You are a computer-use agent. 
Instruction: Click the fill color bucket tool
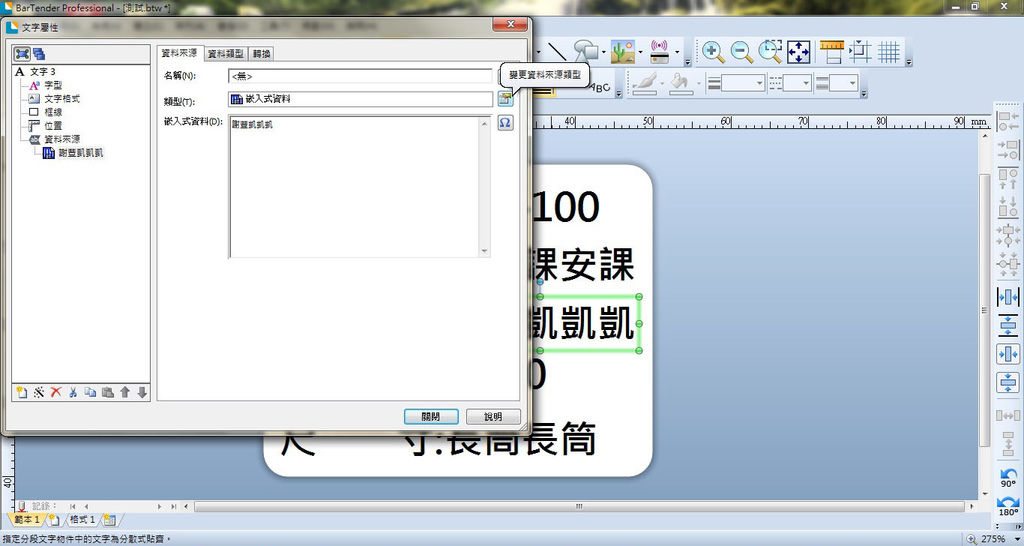[680, 83]
